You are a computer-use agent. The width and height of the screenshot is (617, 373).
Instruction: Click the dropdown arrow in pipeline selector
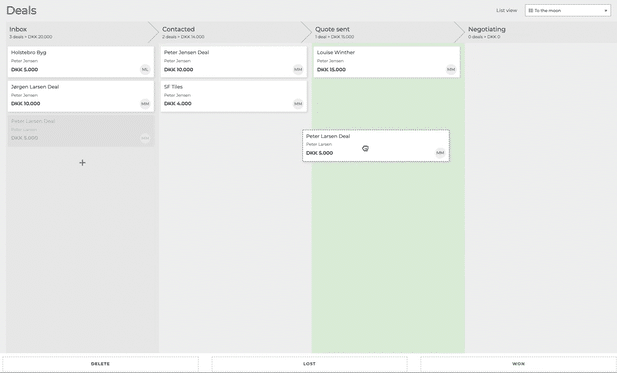point(606,11)
